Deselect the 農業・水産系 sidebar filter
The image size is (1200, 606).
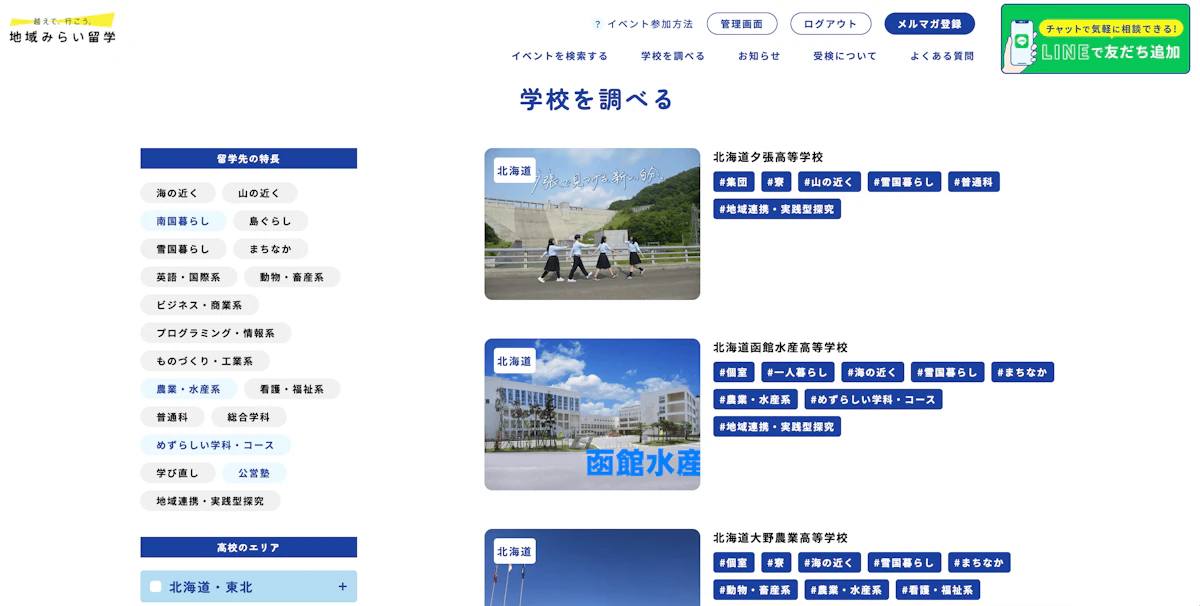click(x=188, y=389)
